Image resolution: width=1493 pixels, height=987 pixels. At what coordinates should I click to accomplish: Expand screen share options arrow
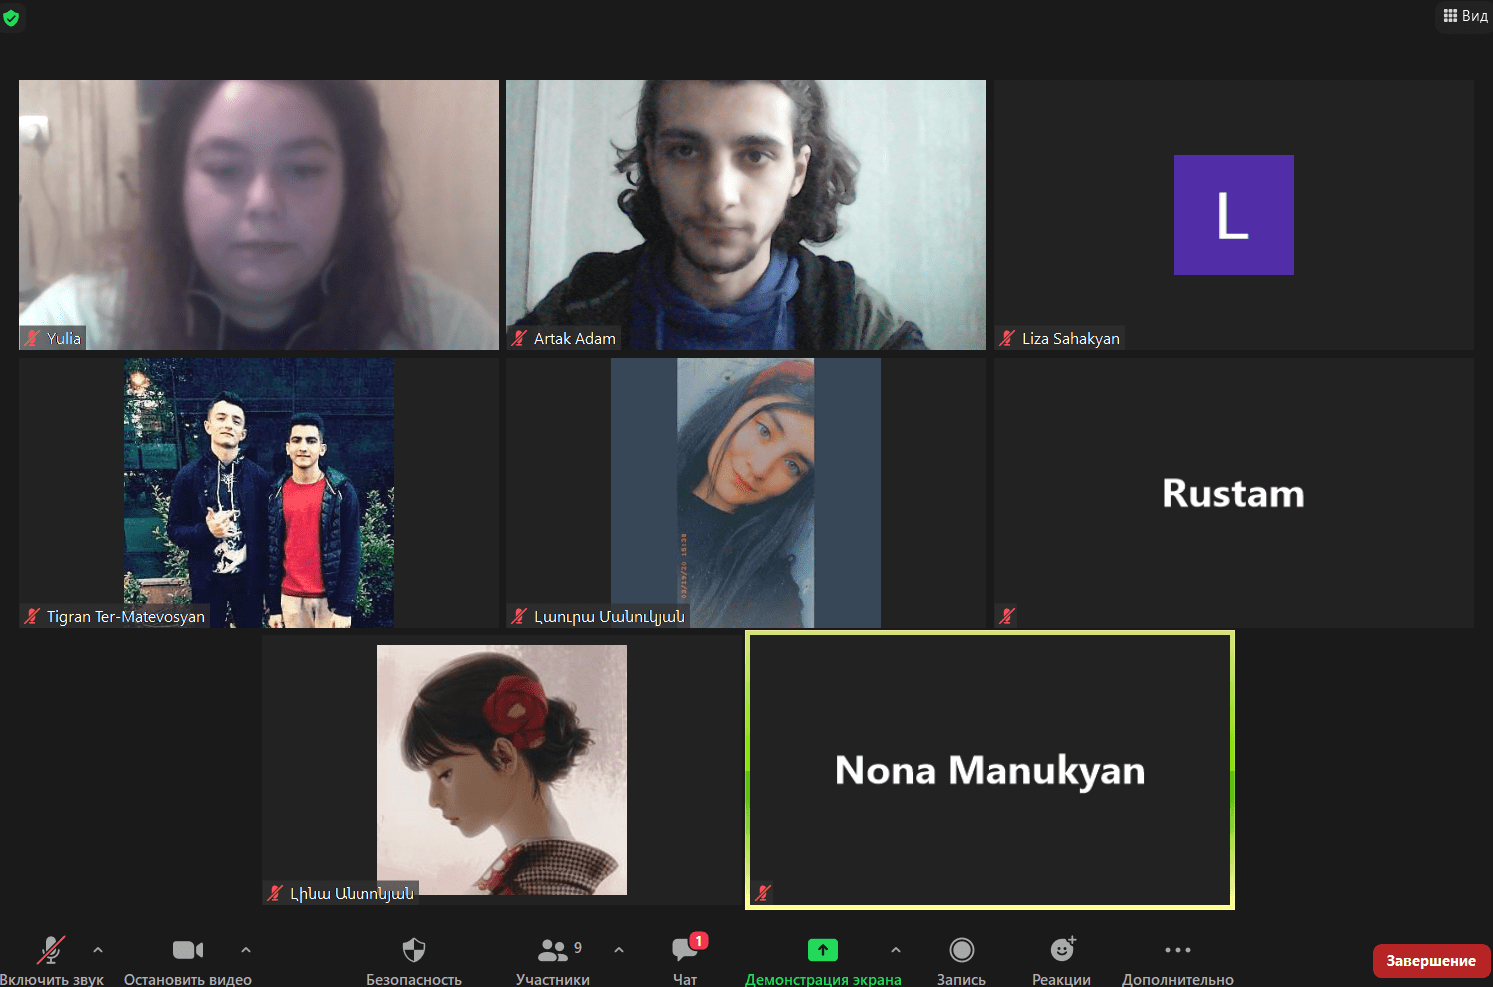[x=896, y=950]
